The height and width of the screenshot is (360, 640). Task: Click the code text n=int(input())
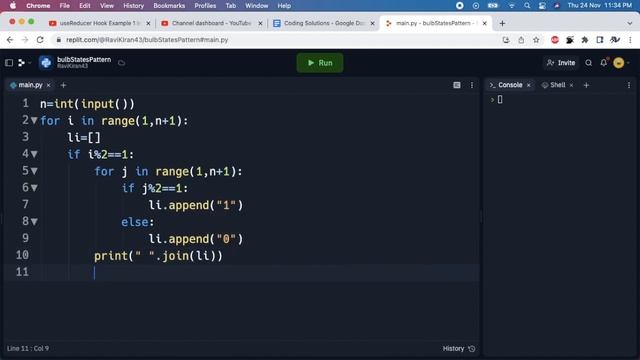(87, 104)
